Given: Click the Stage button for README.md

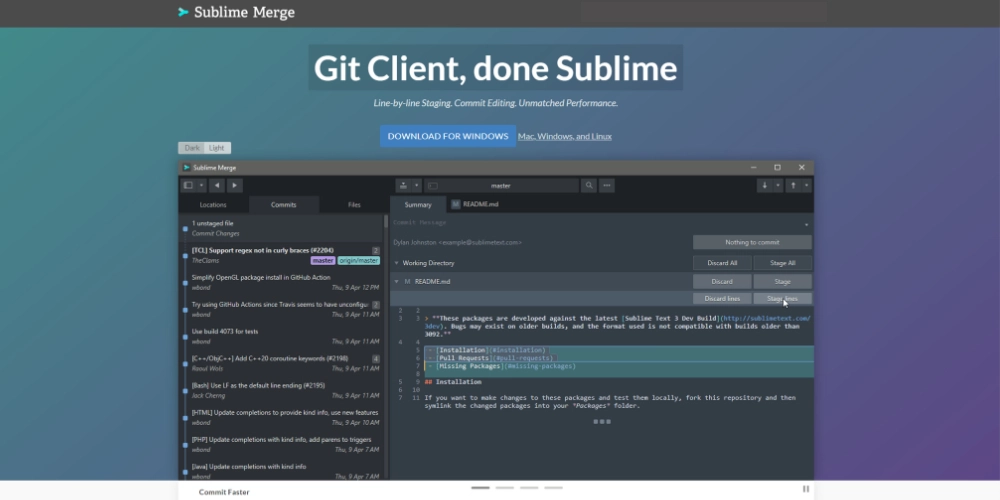Looking at the screenshot, I should (x=783, y=281).
